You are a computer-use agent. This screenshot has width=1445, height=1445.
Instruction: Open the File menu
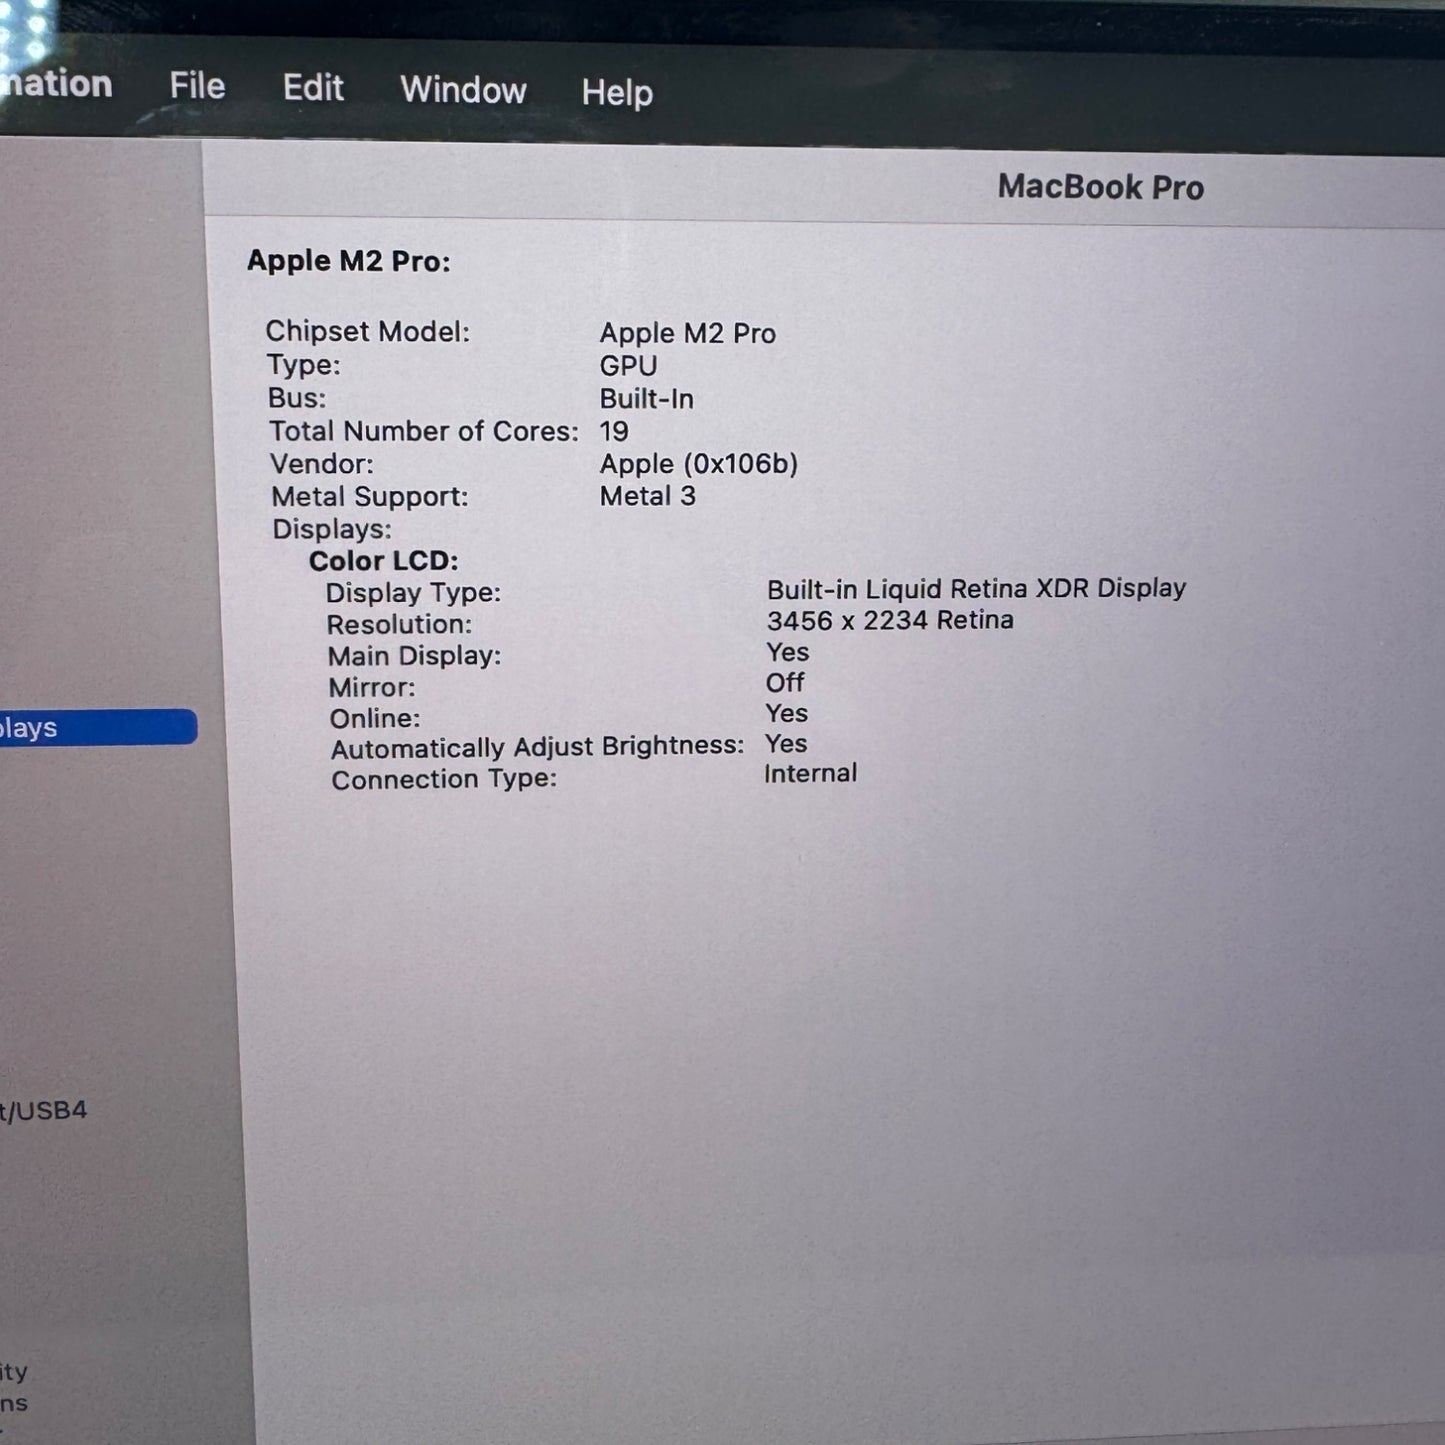(197, 86)
